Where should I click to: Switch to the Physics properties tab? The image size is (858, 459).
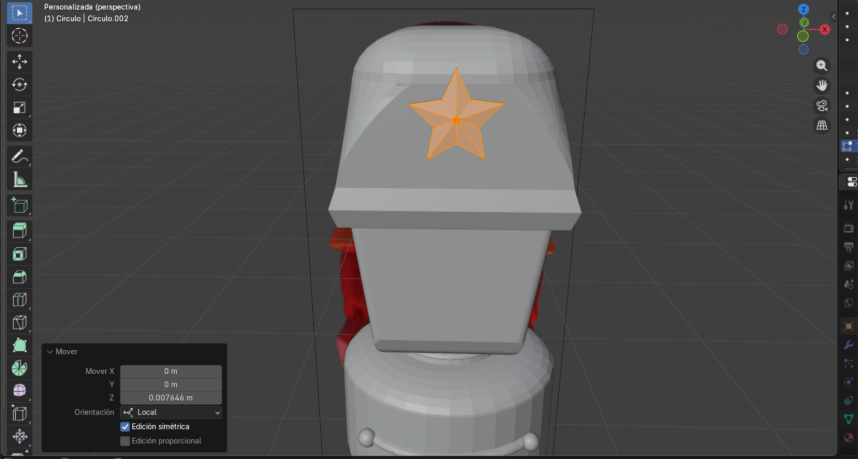849,382
